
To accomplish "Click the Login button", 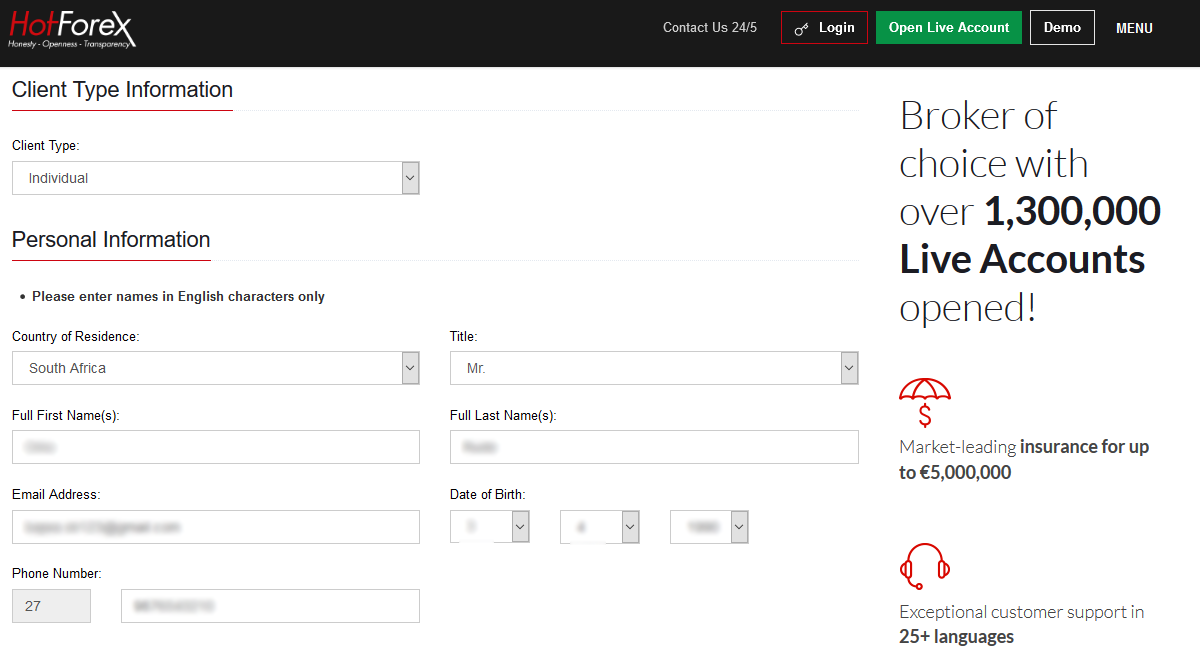I will pos(824,28).
